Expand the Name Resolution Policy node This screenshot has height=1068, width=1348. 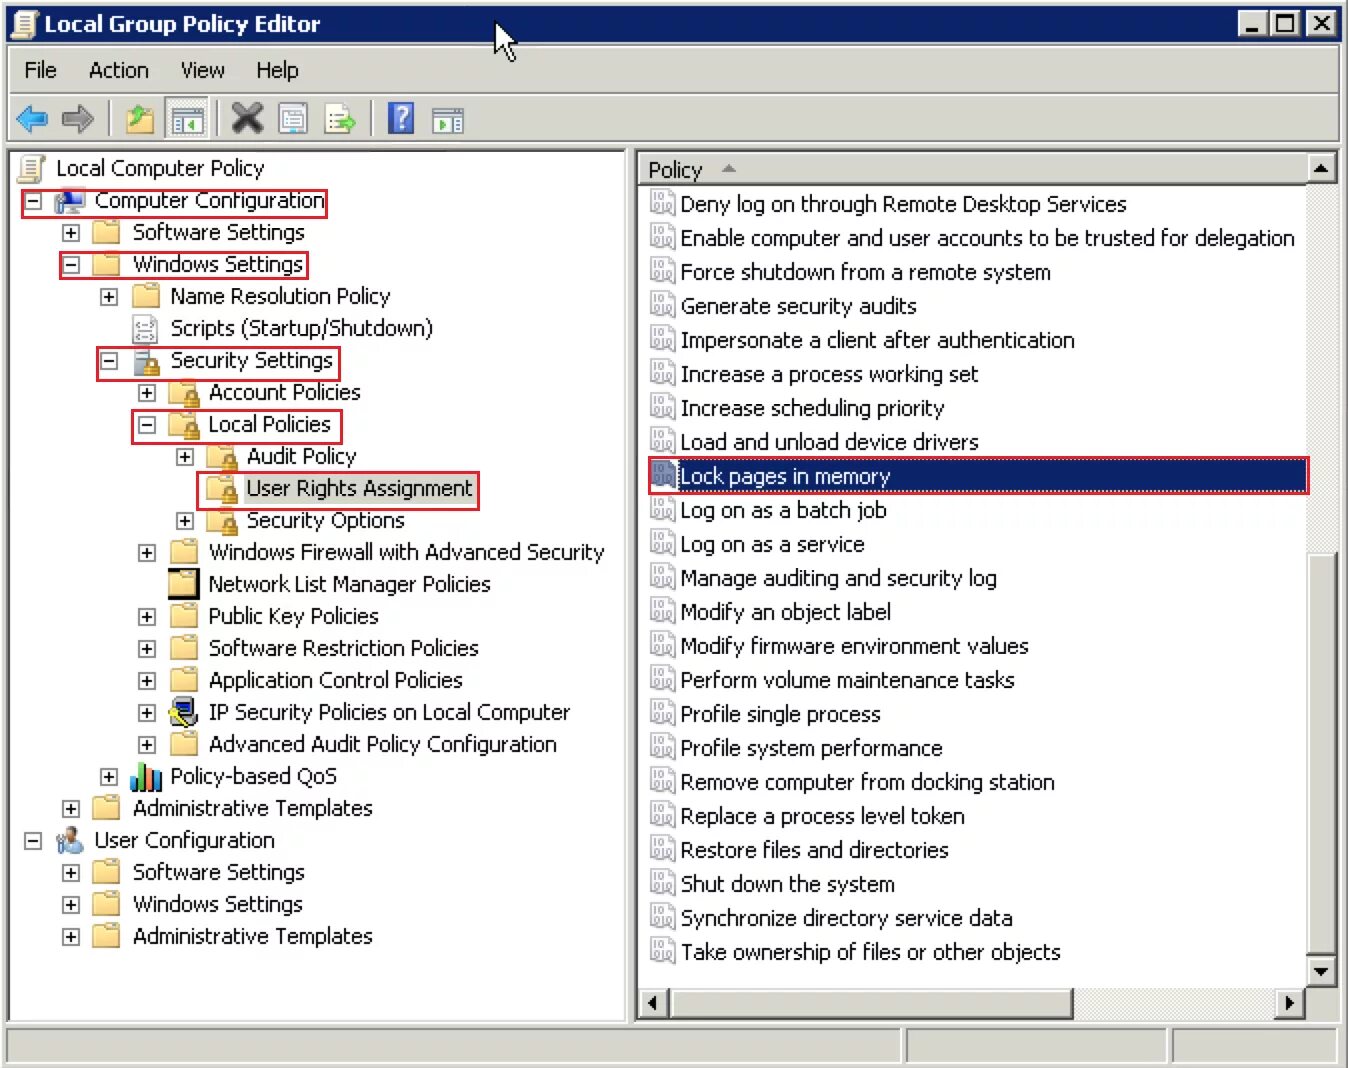tap(109, 297)
